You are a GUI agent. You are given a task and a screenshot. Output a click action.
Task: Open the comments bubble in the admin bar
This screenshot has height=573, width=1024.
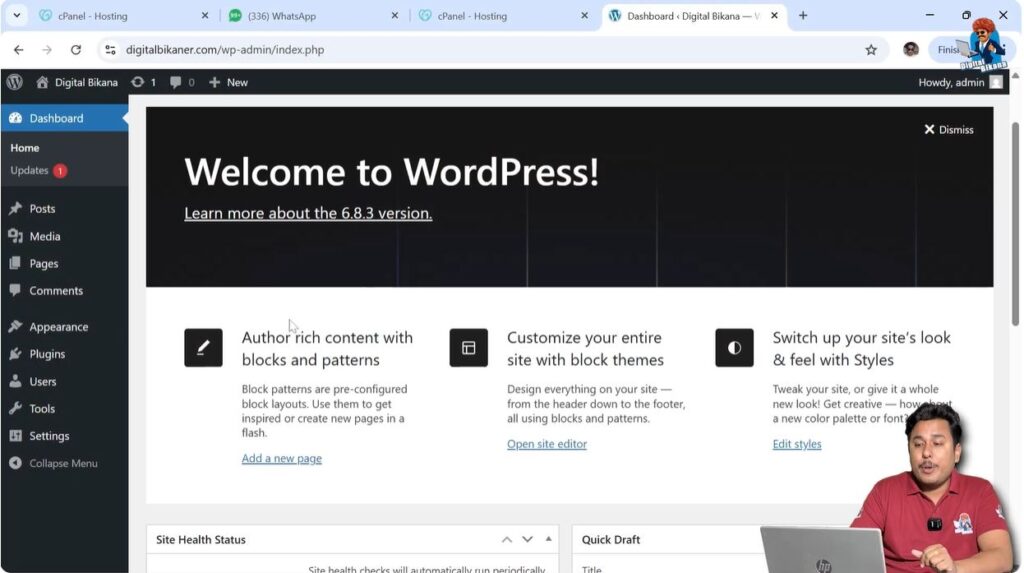[x=176, y=82]
